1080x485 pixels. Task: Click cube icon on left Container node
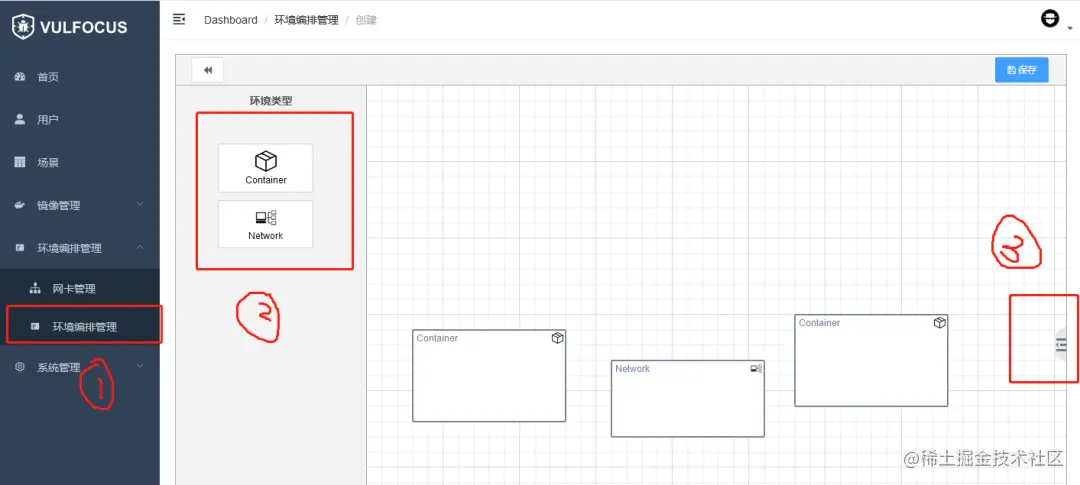click(558, 338)
